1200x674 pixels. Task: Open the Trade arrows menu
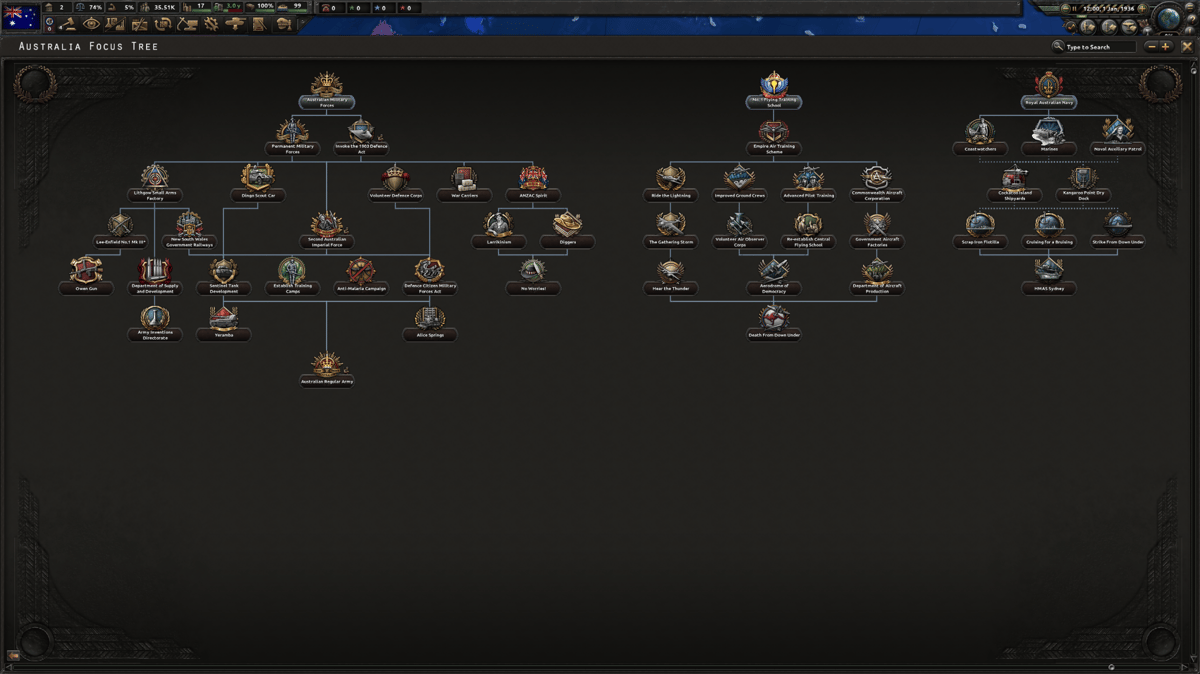click(163, 24)
